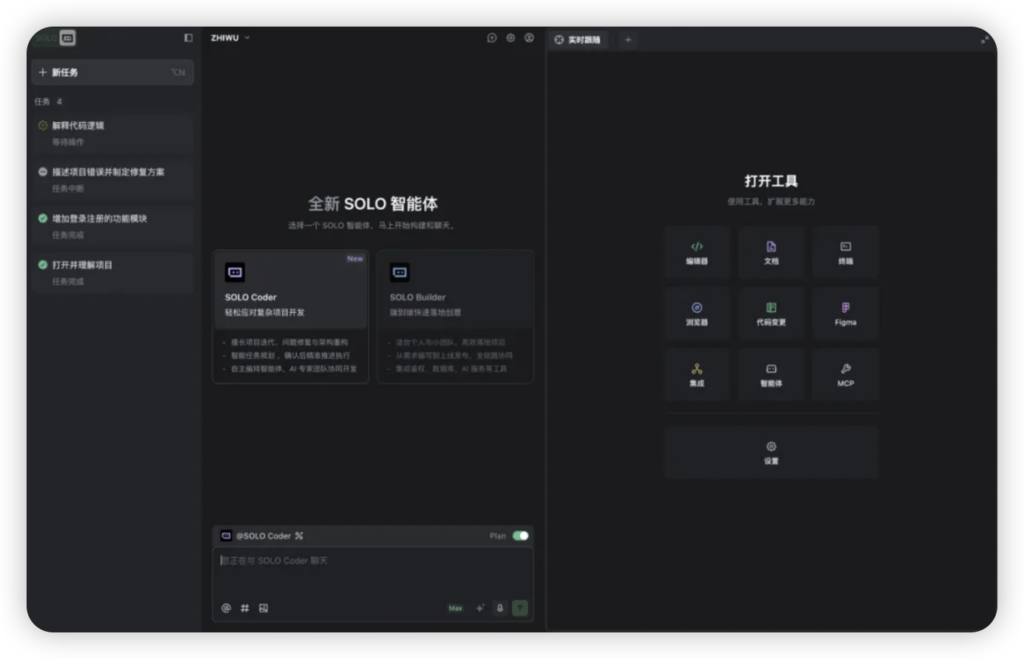
Task: Expand the right panel with the corner arrows
Action: [985, 39]
